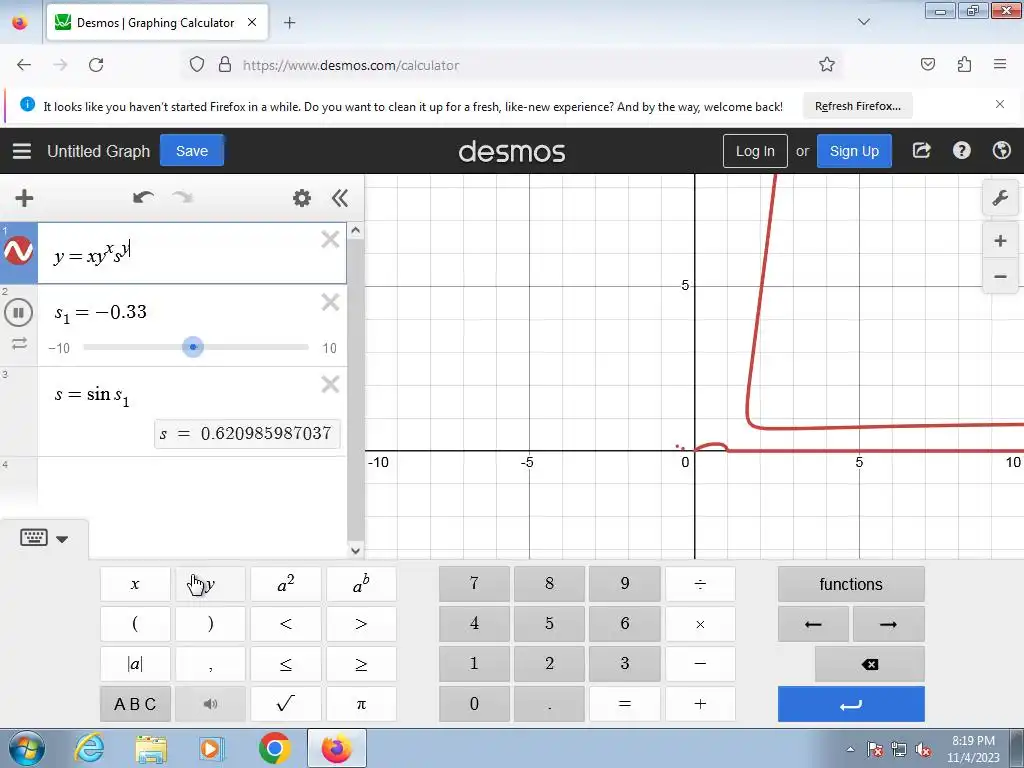Edit the slider upper bound 10

point(329,348)
